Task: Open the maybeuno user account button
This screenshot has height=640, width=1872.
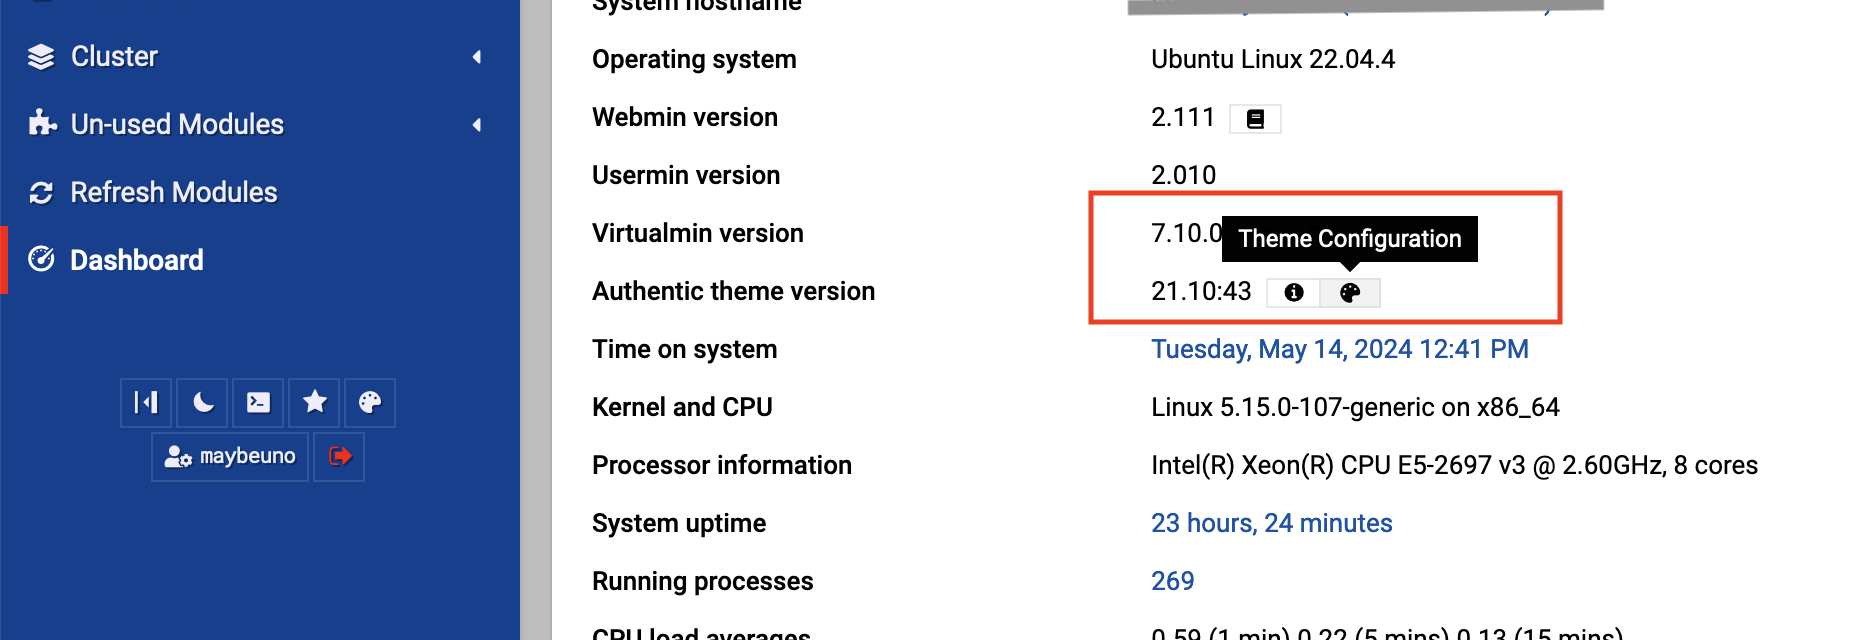Action: coord(230,456)
